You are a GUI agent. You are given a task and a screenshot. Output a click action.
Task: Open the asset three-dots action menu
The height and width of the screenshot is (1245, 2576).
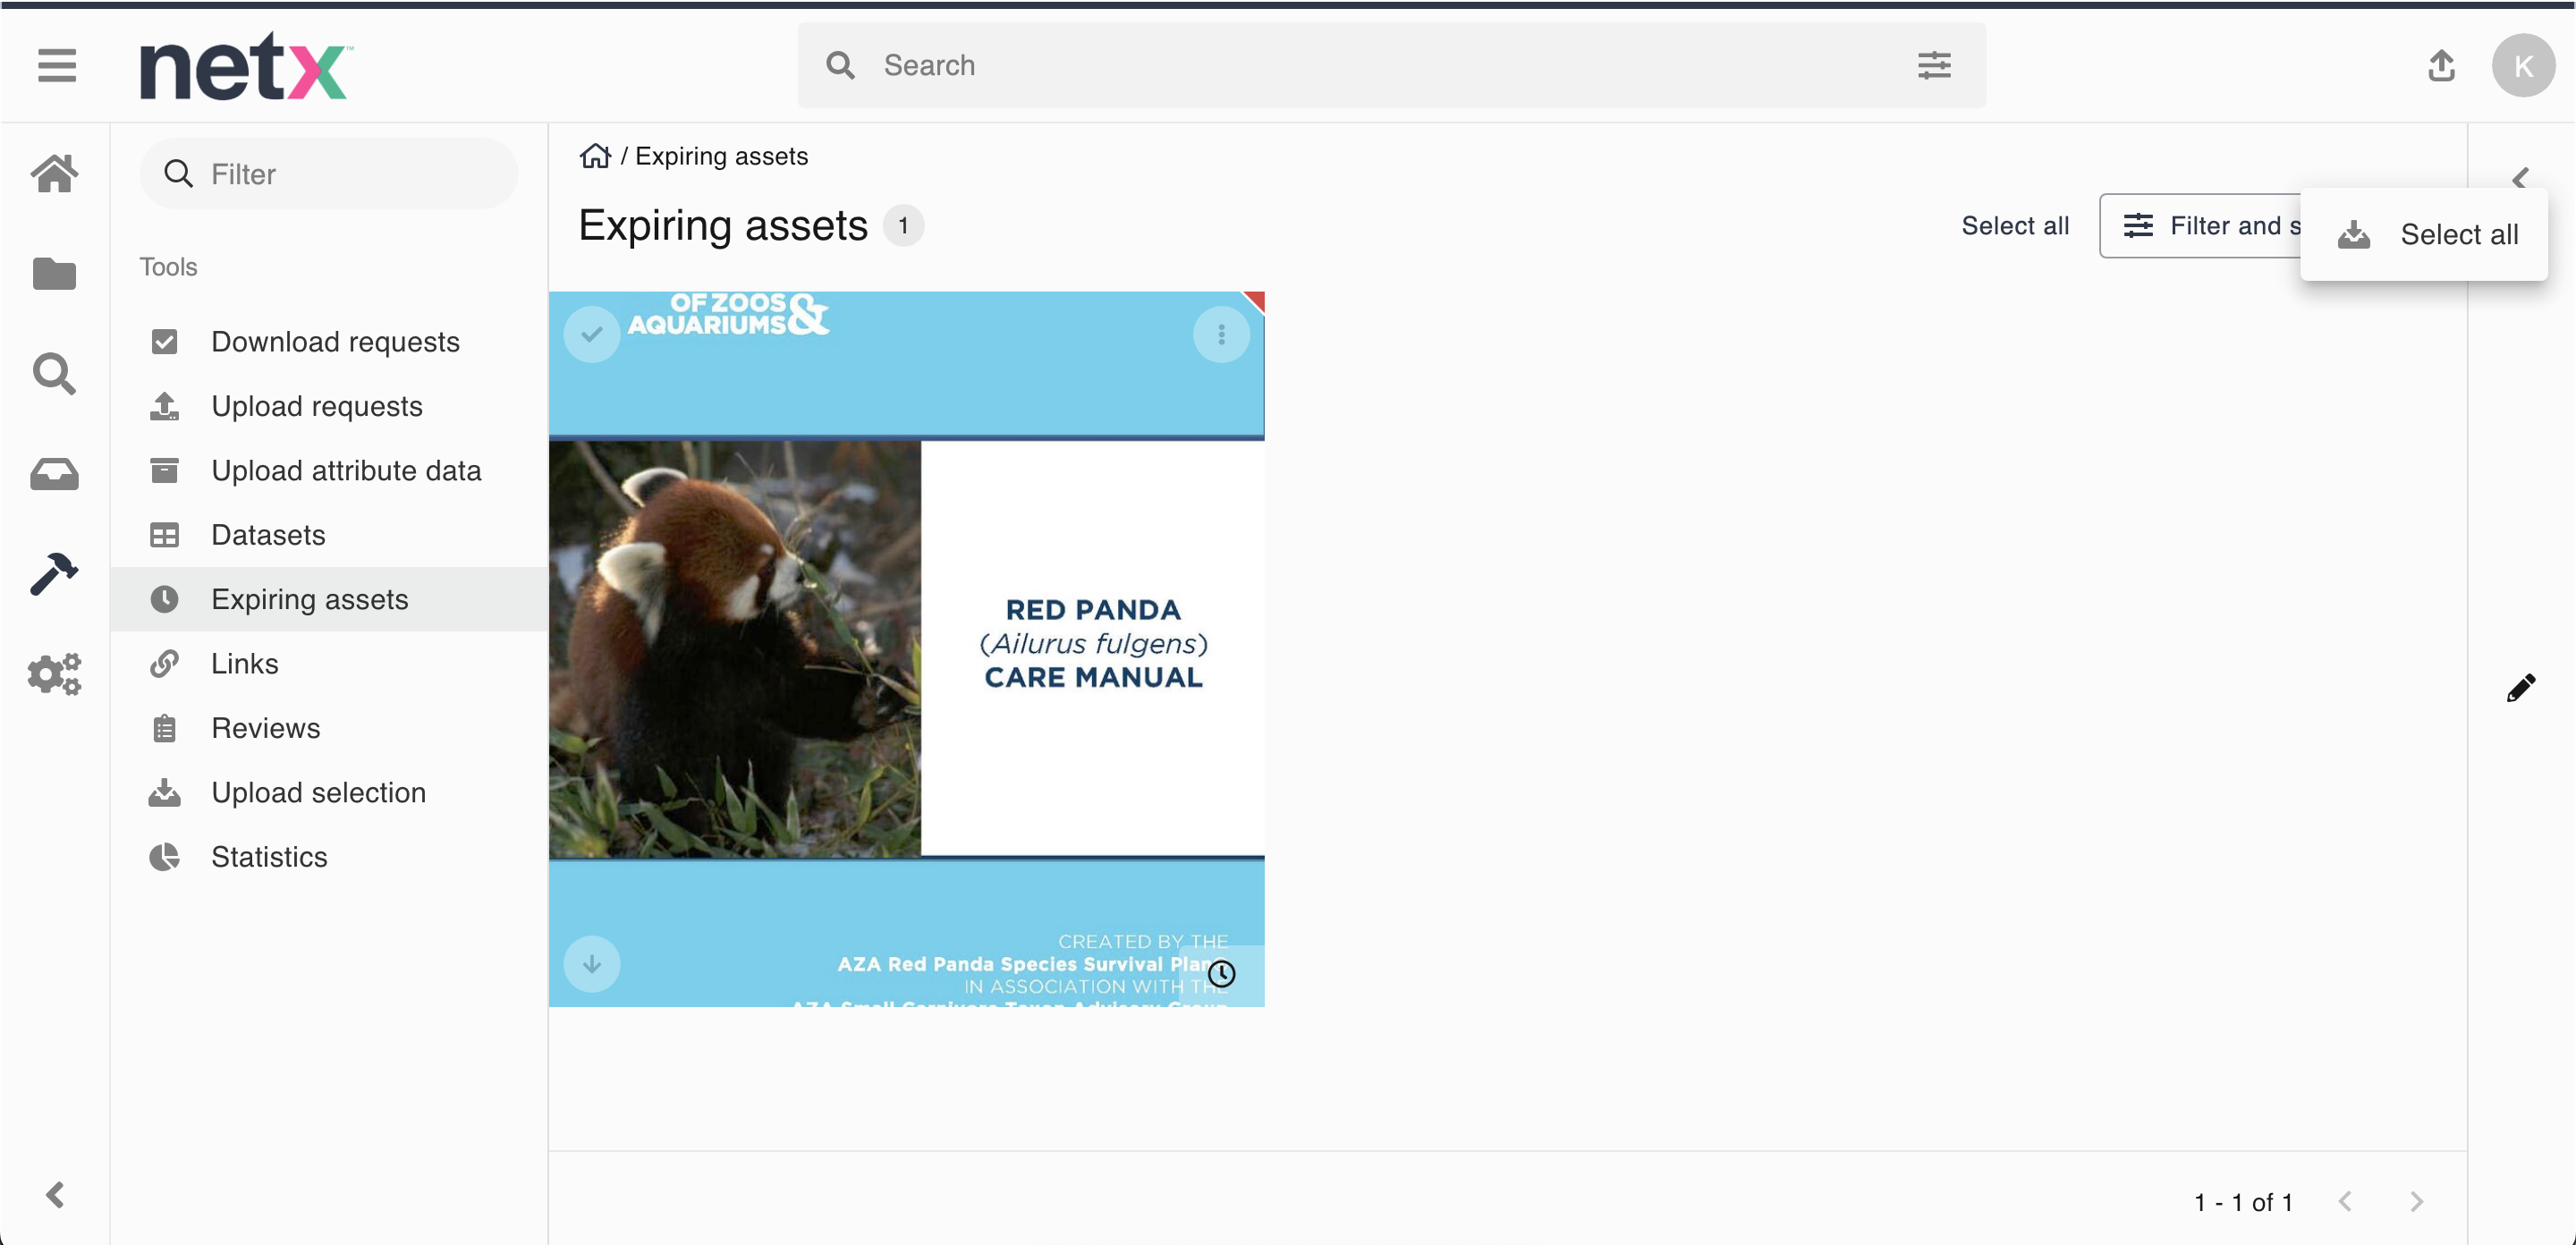point(1221,334)
